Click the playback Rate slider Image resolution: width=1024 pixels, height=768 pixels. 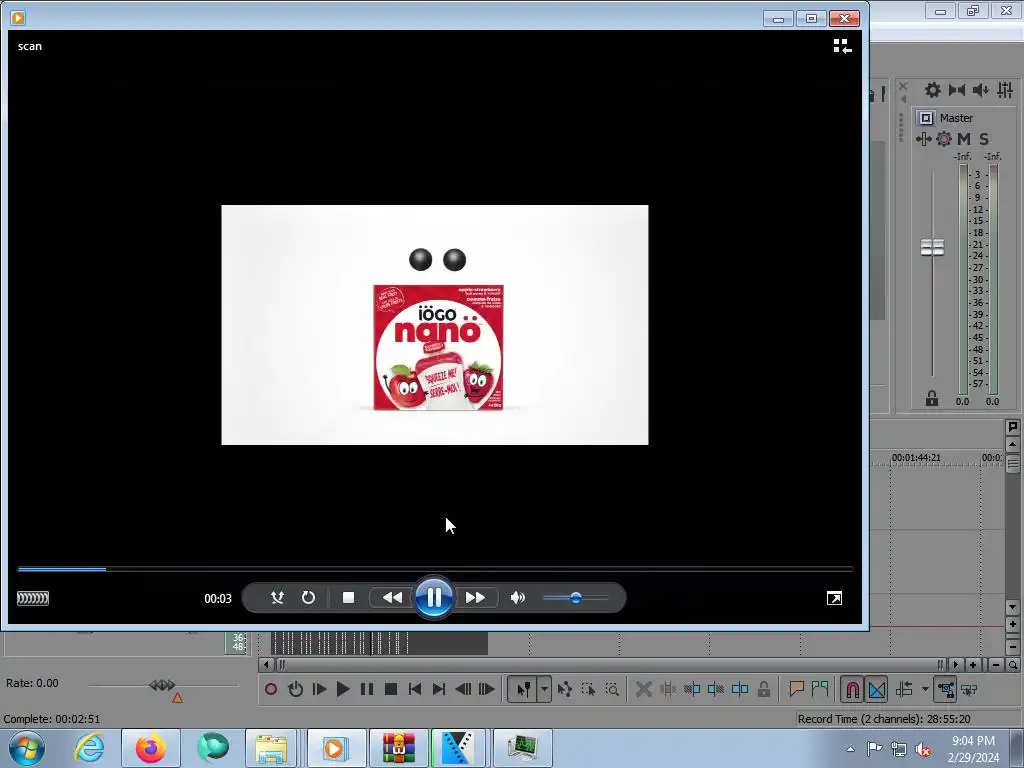click(x=162, y=685)
